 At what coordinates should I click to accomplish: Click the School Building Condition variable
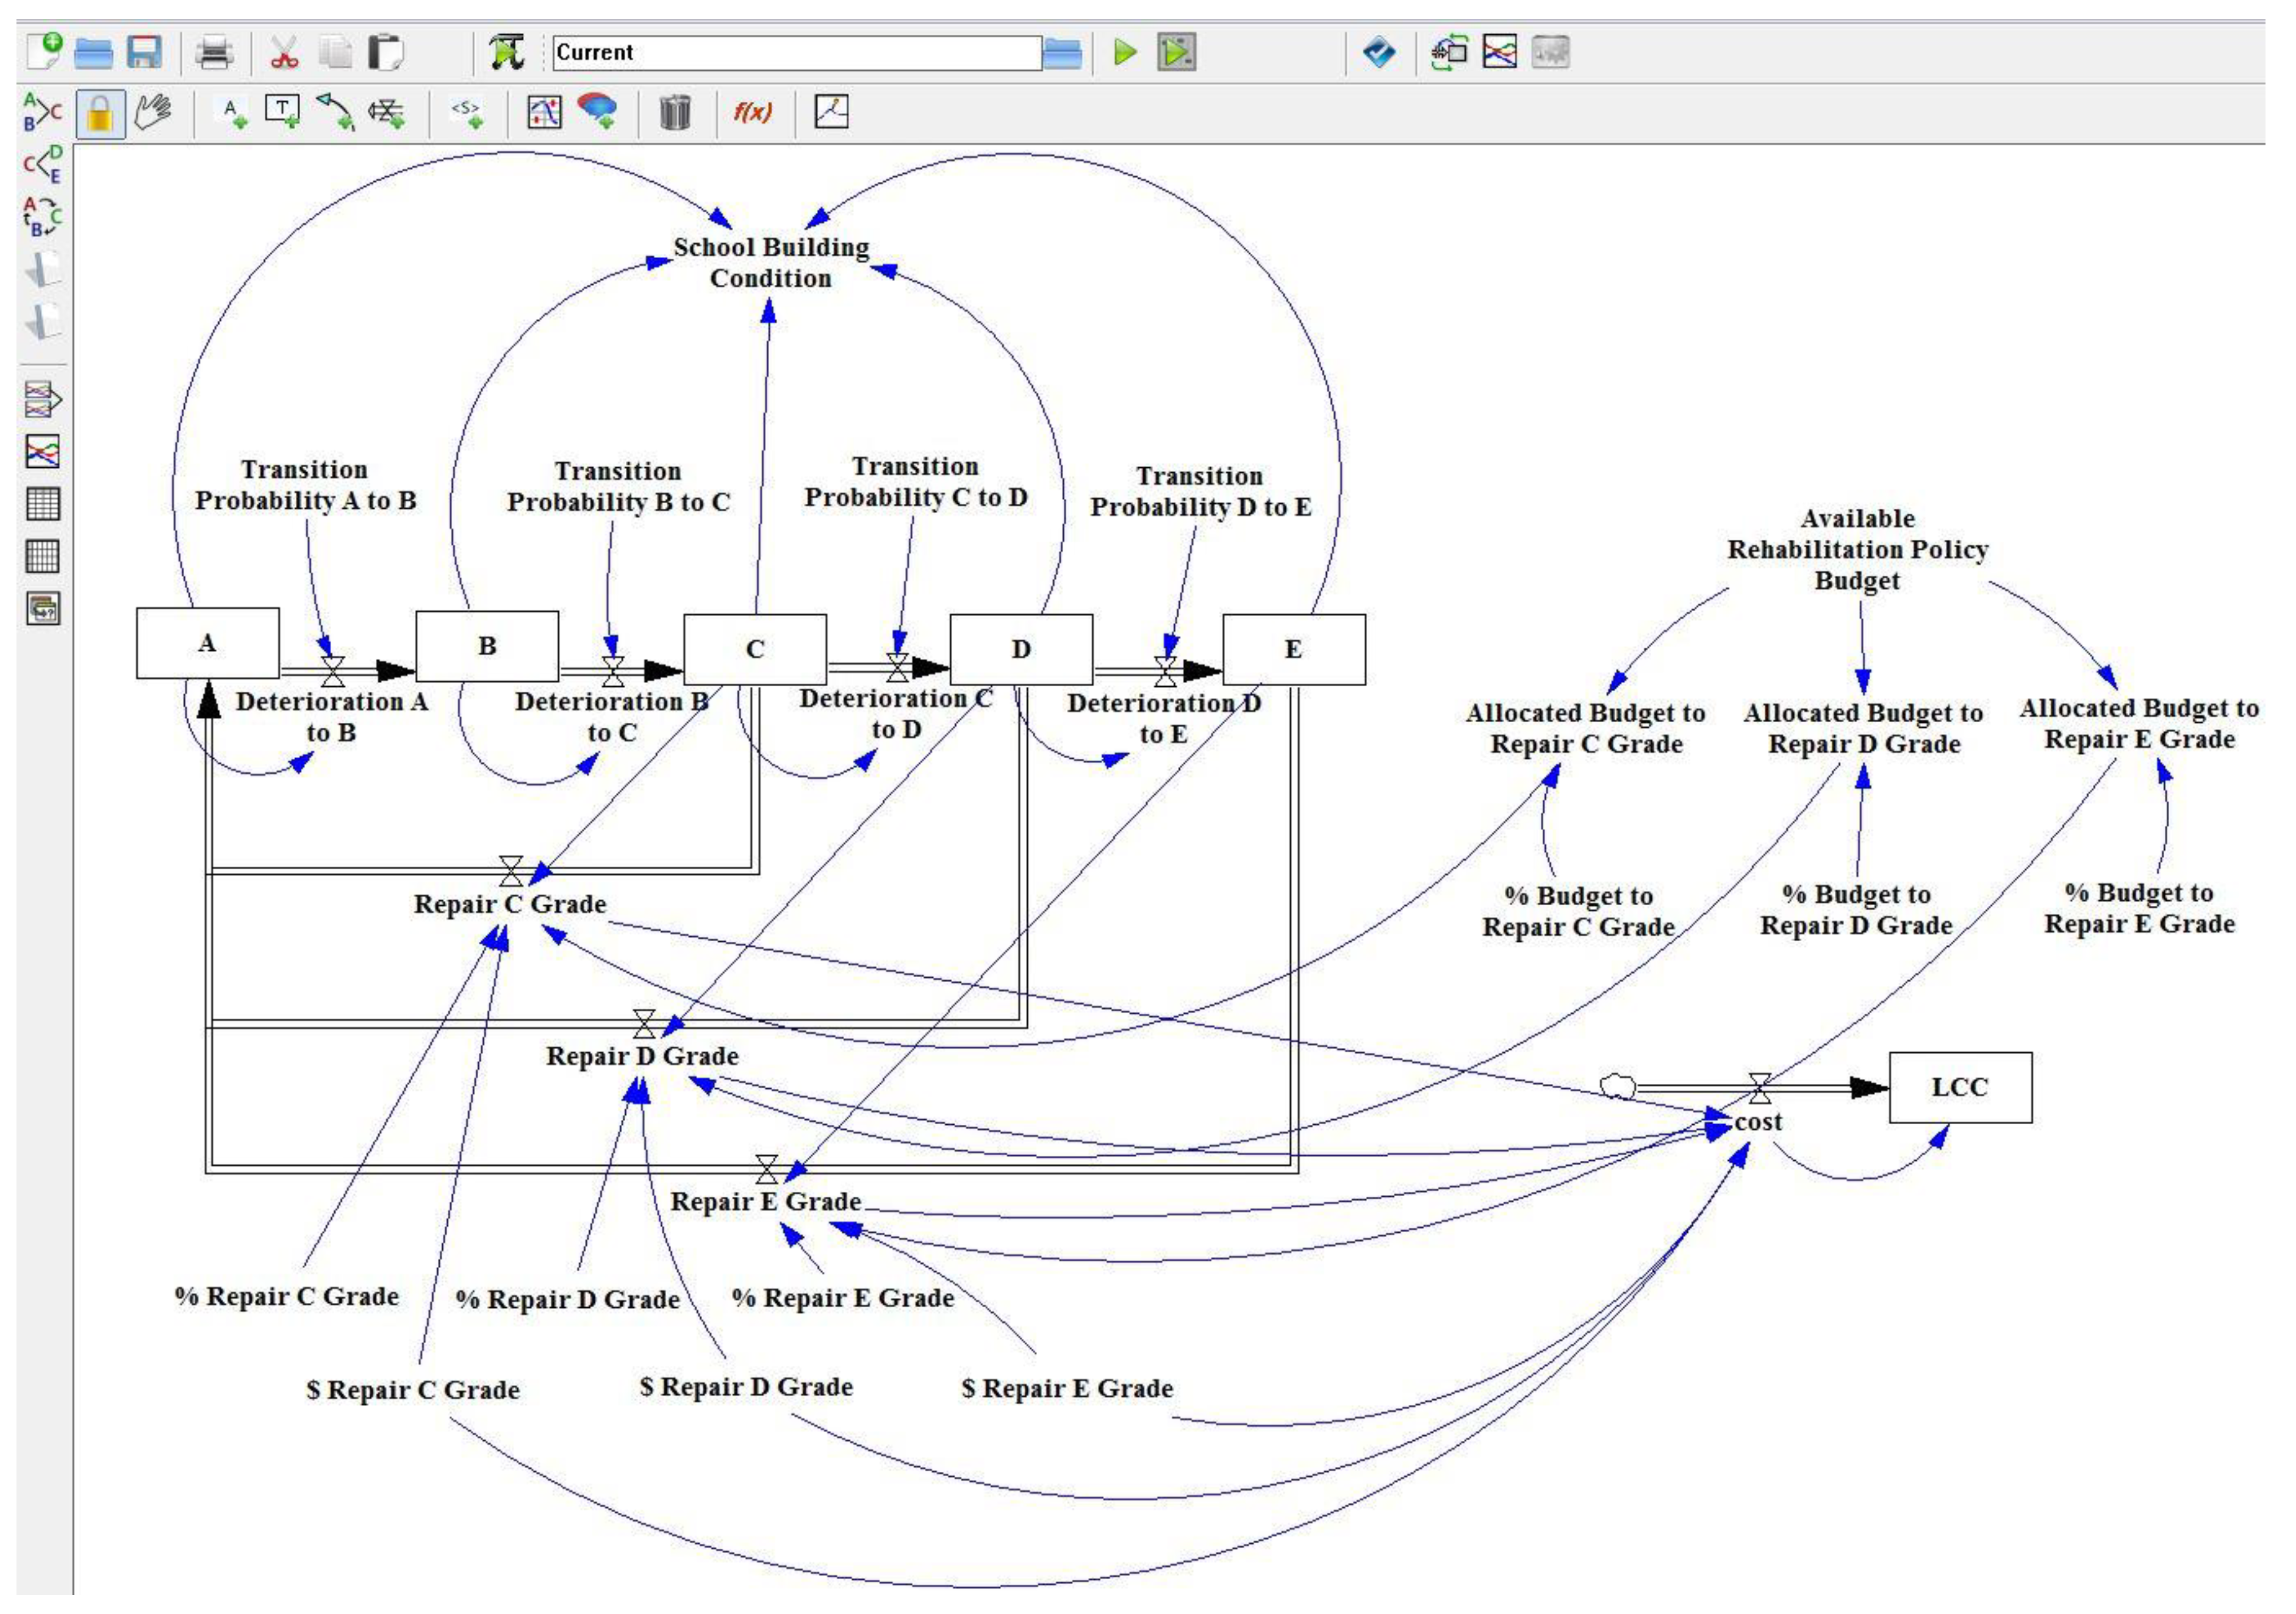770,262
